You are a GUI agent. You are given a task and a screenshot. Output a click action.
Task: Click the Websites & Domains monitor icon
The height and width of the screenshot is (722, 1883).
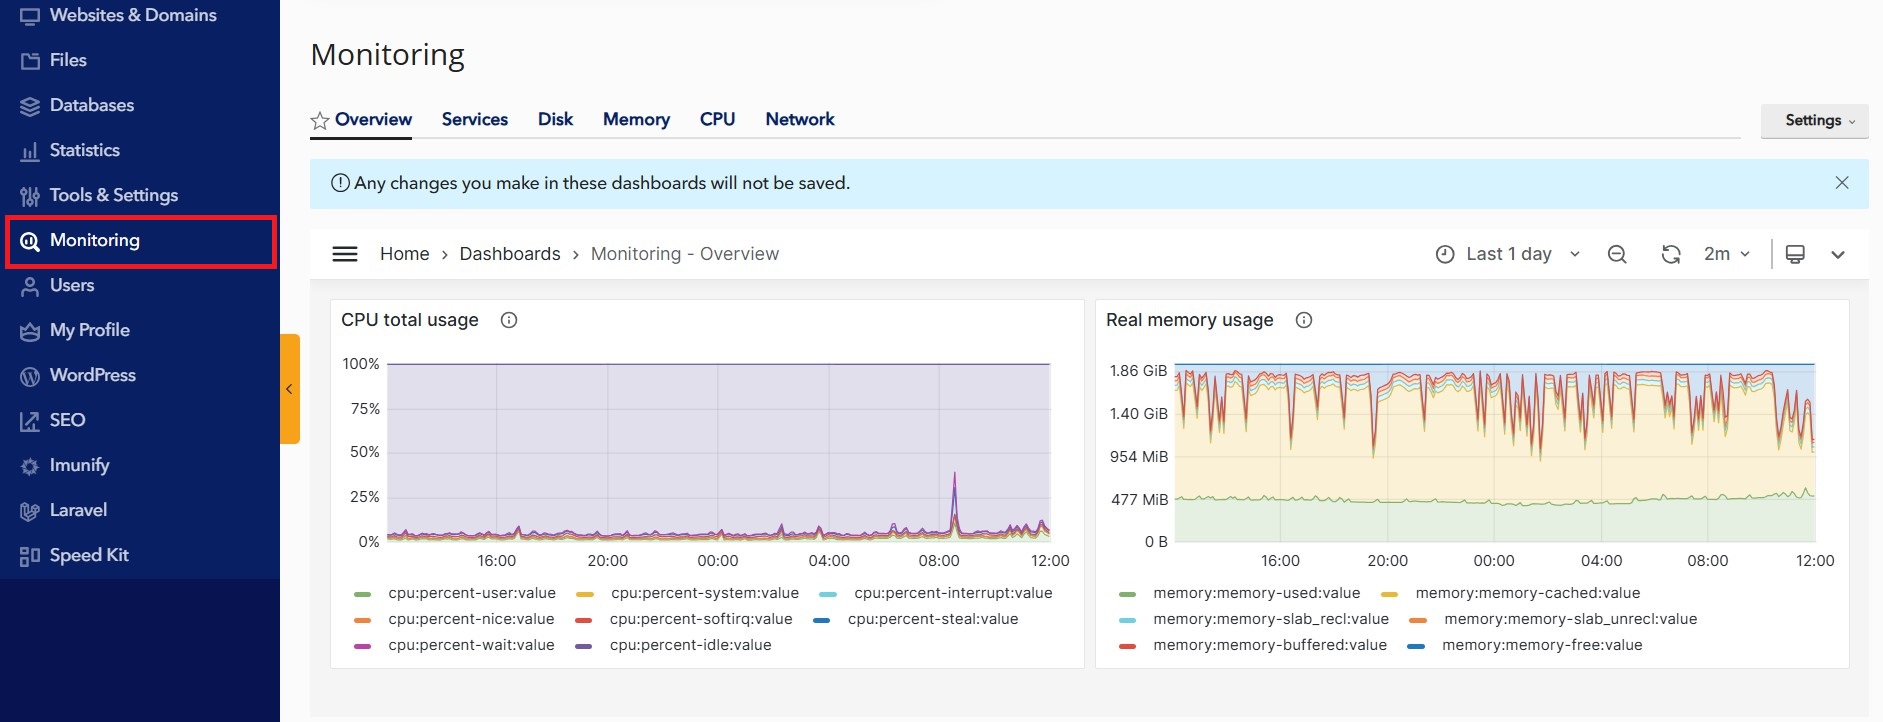[30, 16]
